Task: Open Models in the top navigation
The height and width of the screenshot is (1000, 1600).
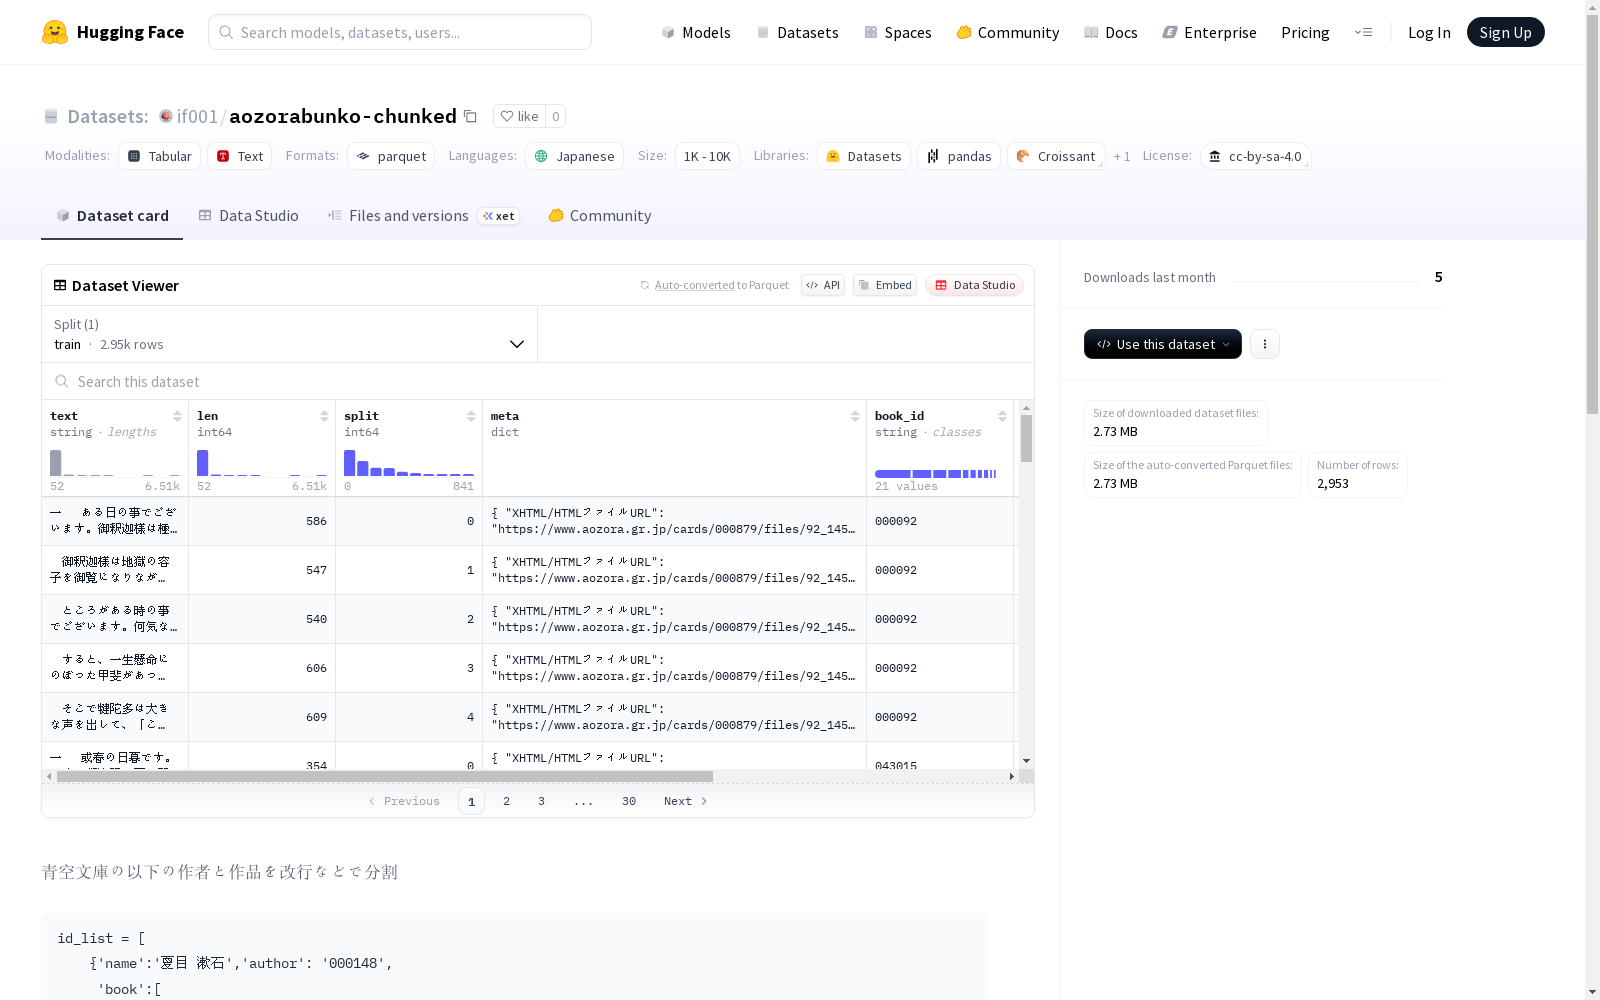Action: [696, 32]
